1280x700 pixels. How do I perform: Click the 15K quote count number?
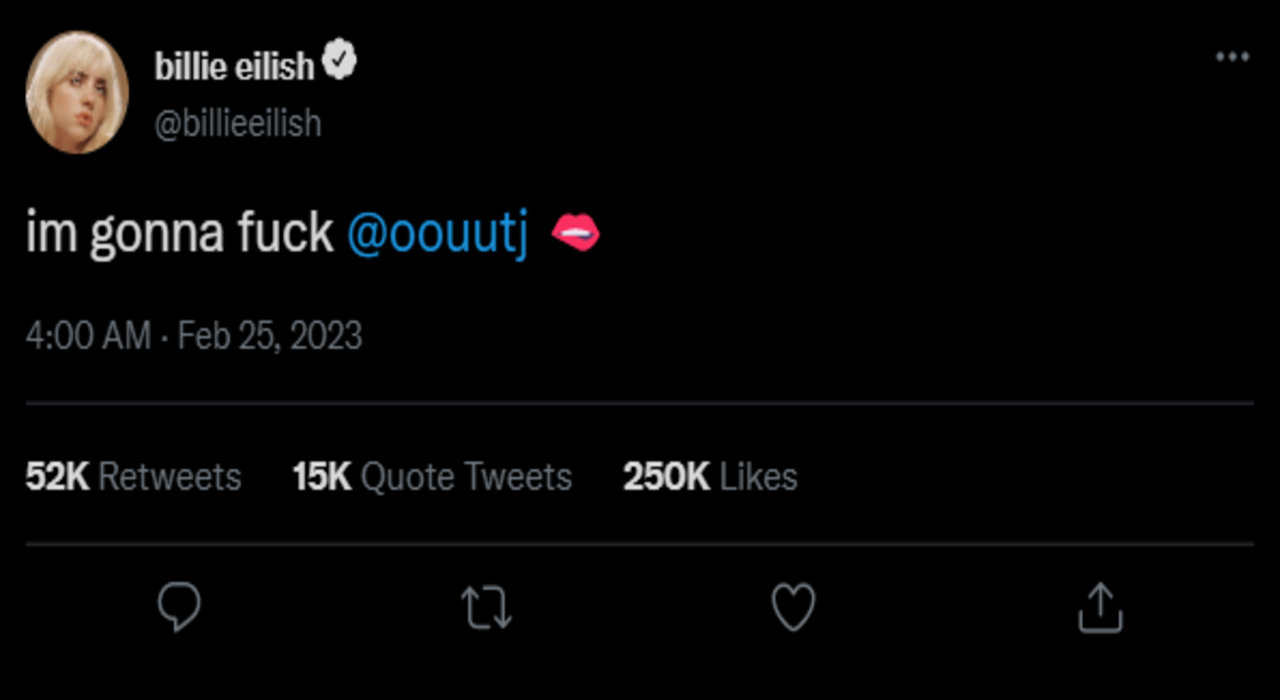coord(322,477)
